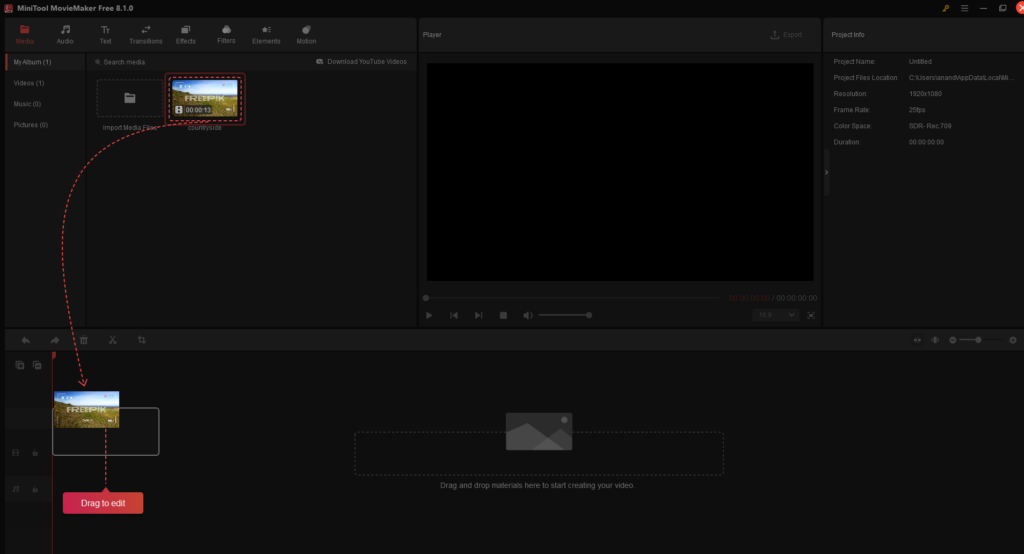Click the fit-timeline-to-window icon

tap(918, 340)
